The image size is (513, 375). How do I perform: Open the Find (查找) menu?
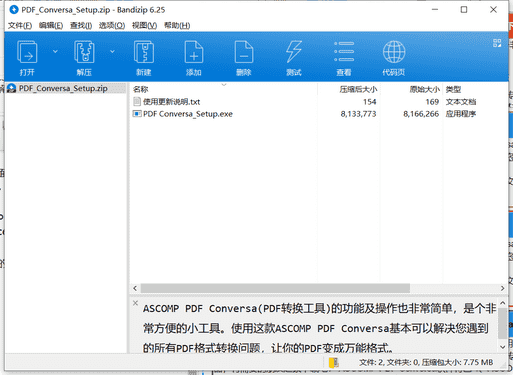pyautogui.click(x=81, y=25)
